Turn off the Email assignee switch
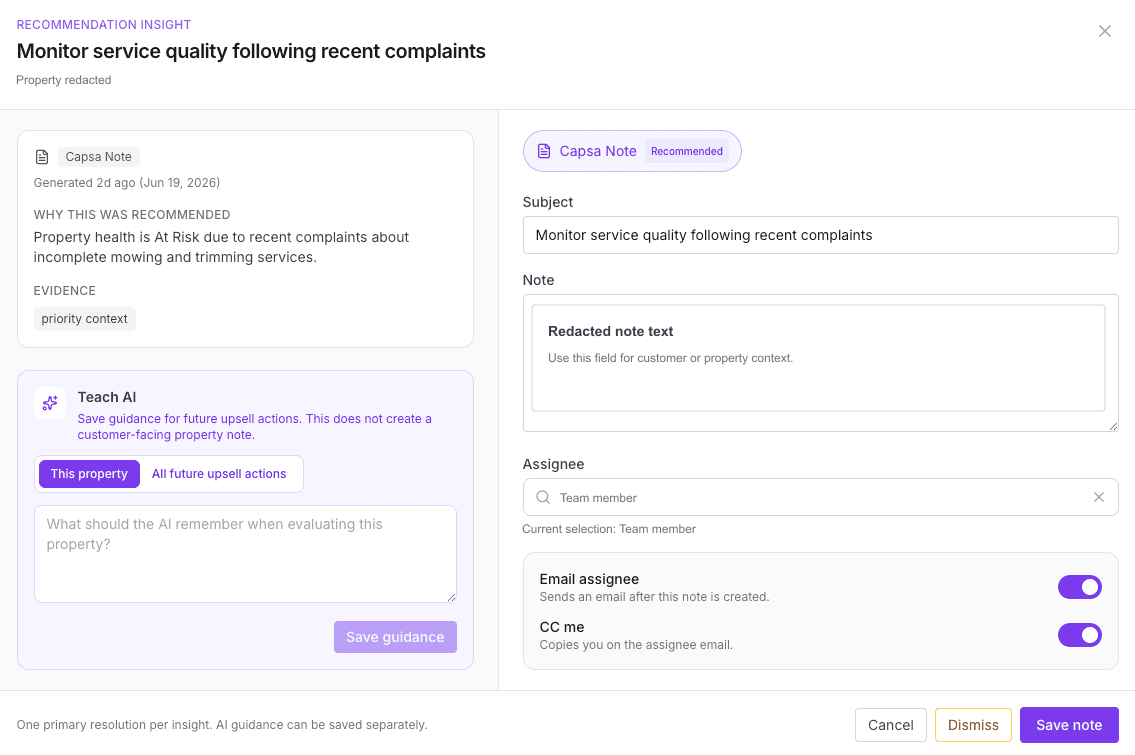 click(x=1079, y=587)
